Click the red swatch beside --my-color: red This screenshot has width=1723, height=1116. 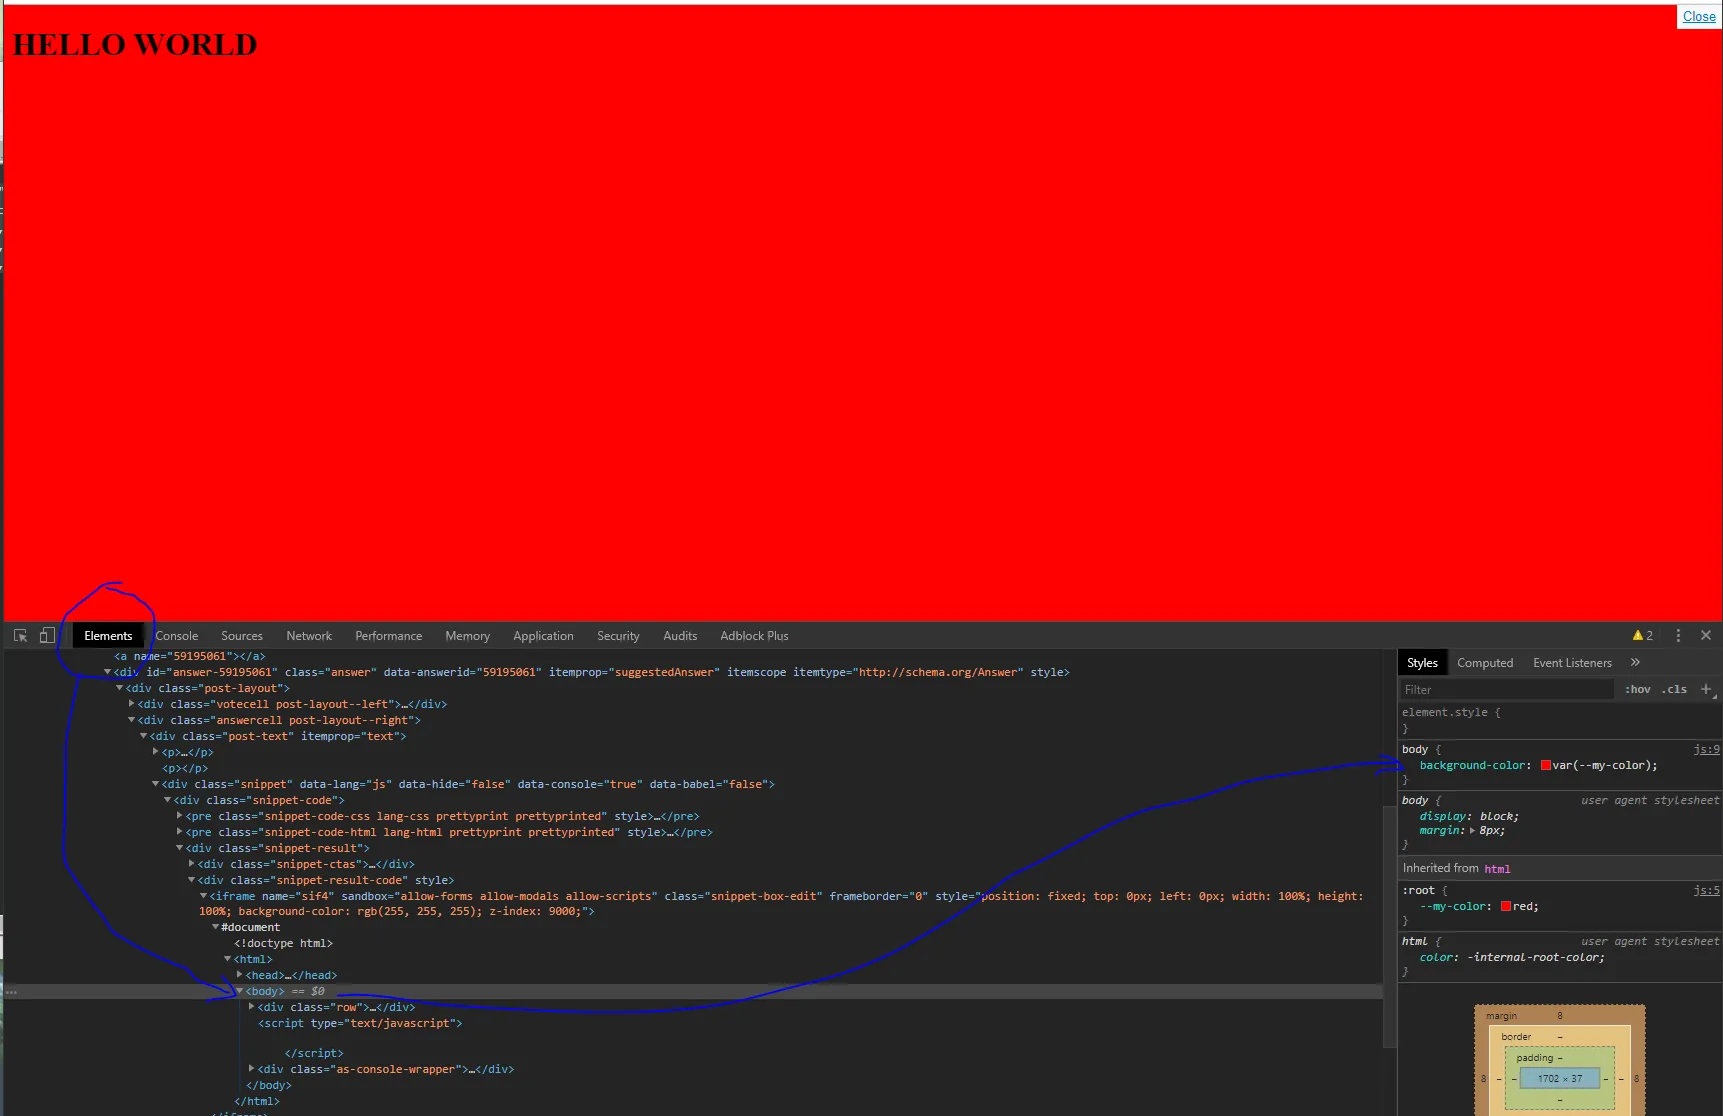coord(1506,906)
